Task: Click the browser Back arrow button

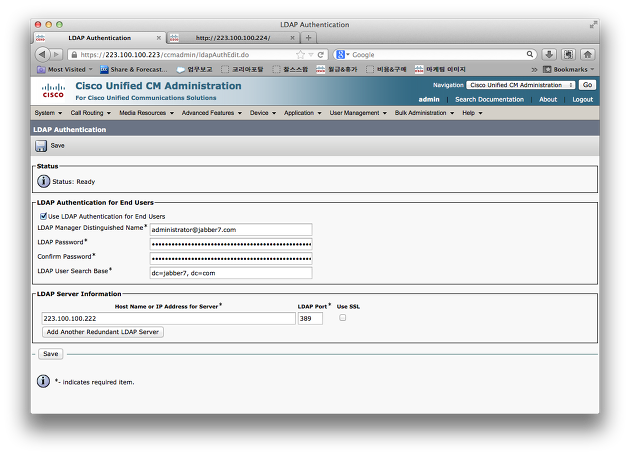Action: click(42, 54)
